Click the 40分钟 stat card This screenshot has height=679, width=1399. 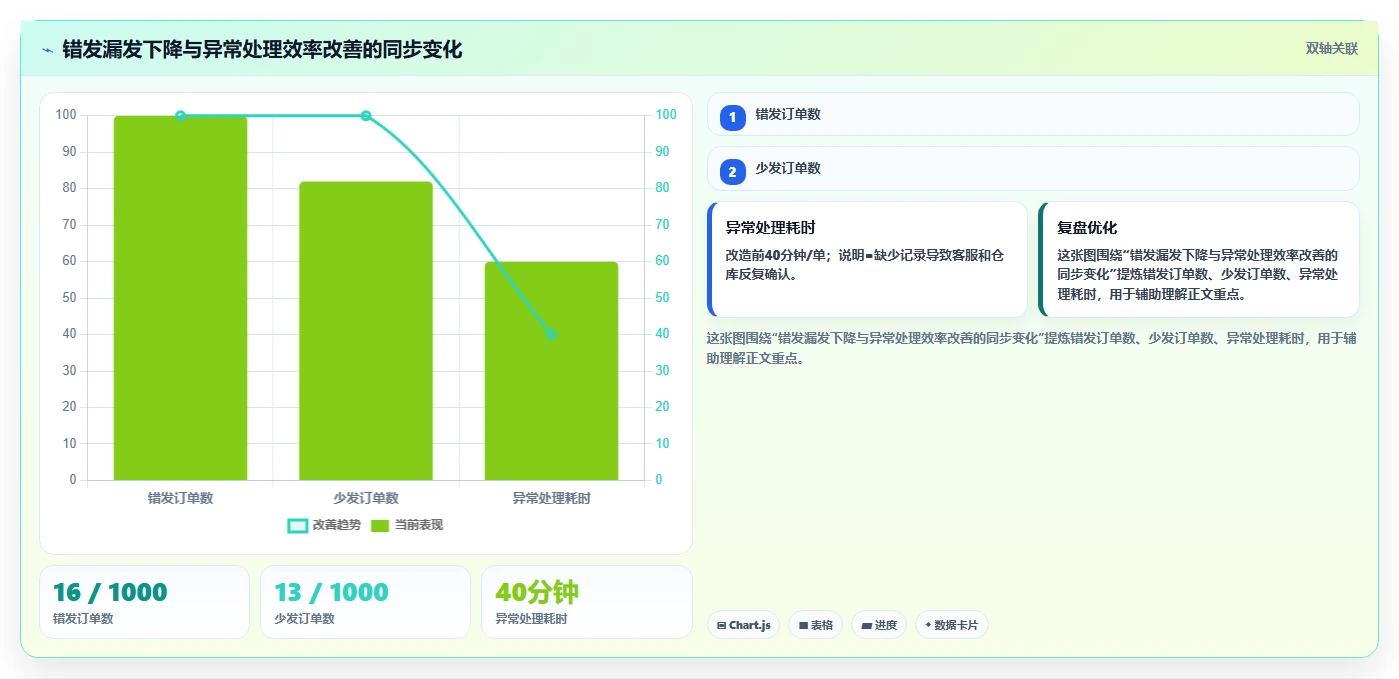586,602
